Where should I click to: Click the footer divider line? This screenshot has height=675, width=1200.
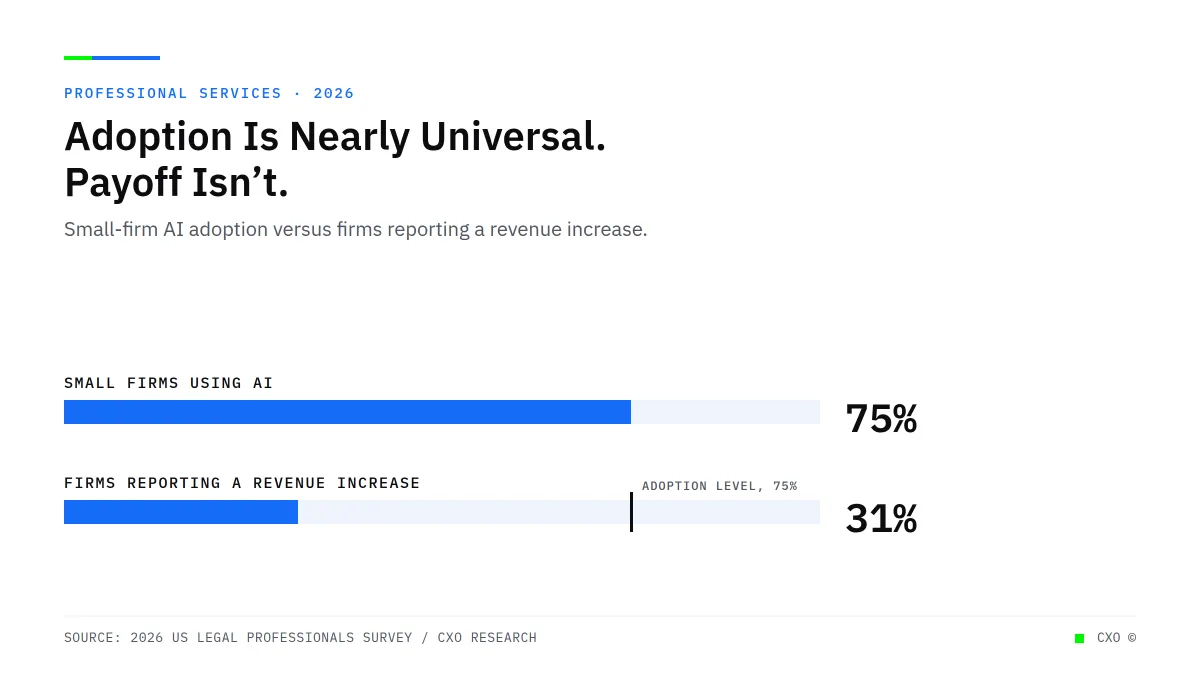tap(600, 616)
